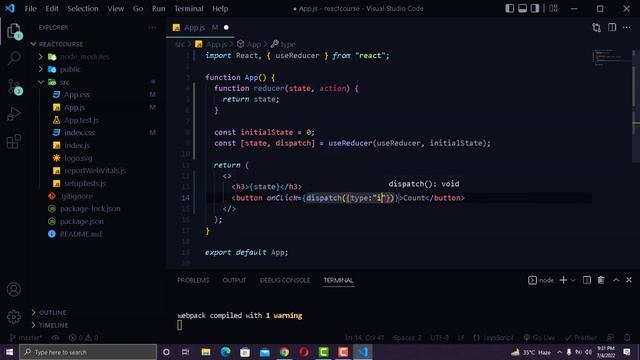Viewport: 640px width, 360px height.
Task: Open Chrome from the taskbar
Action: click(x=284, y=352)
